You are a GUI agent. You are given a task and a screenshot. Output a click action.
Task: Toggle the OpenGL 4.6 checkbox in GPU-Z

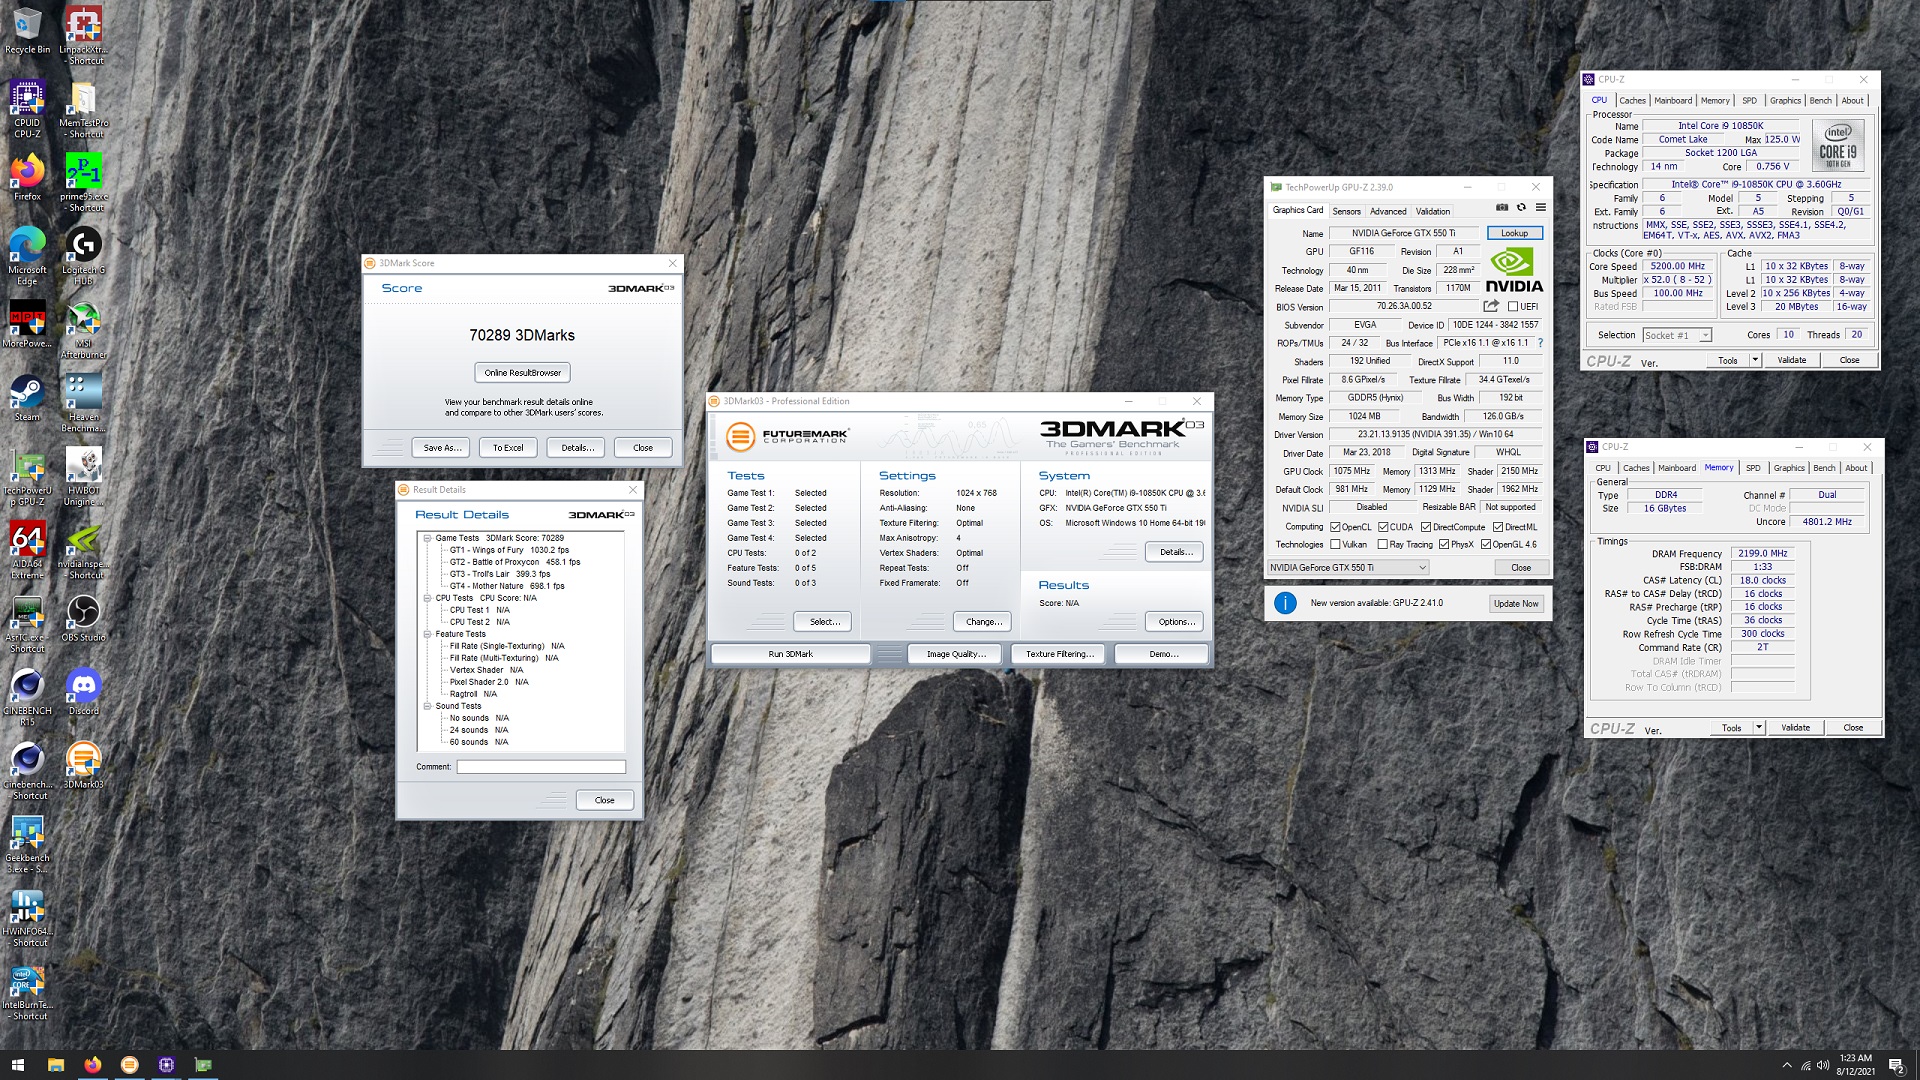[1486, 545]
